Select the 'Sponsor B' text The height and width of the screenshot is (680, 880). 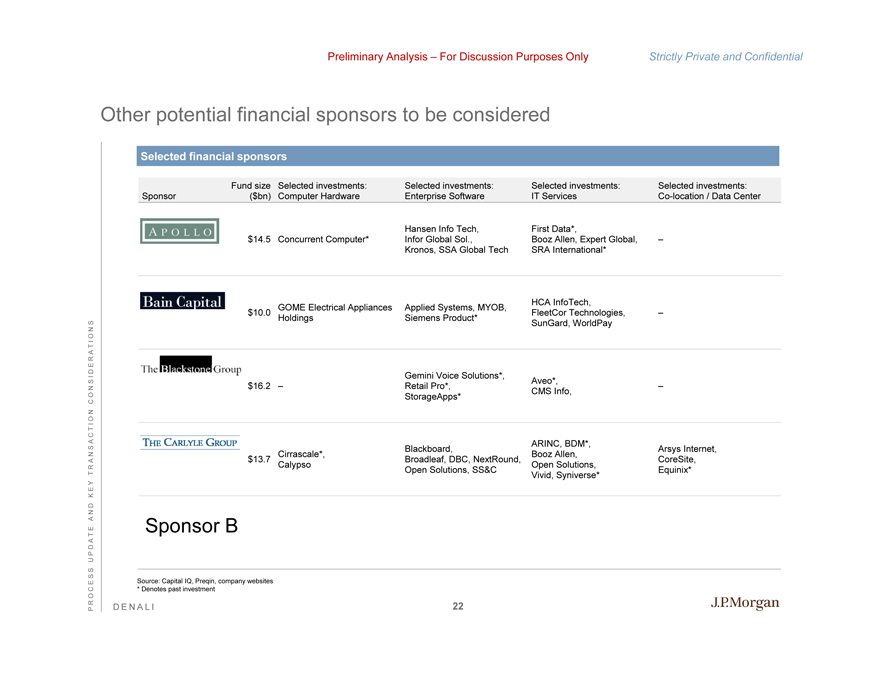191,525
